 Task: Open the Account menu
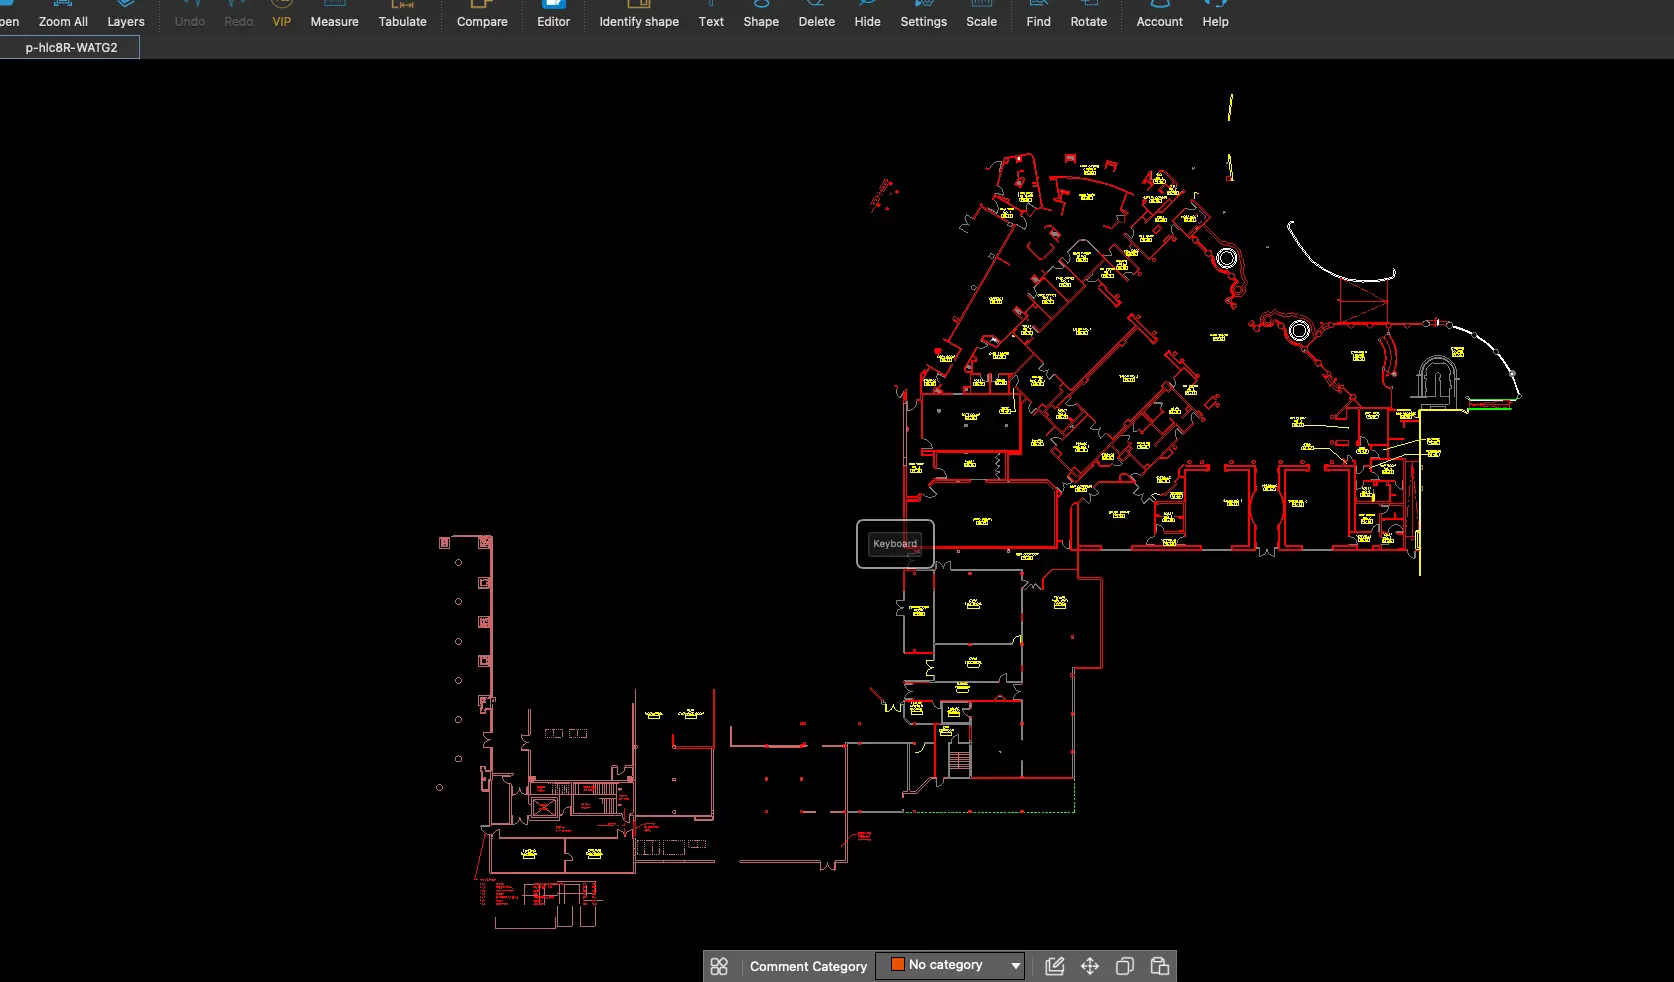1159,15
